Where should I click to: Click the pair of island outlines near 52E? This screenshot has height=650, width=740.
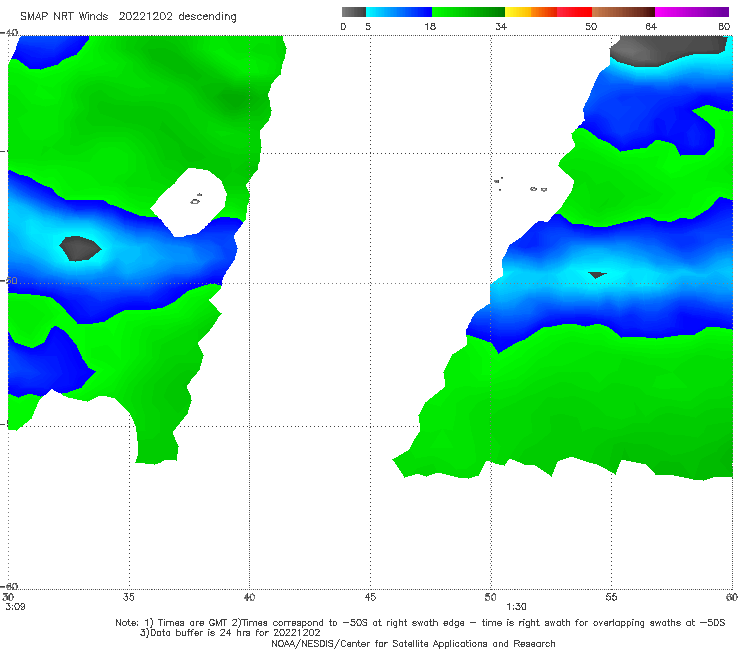538,189
